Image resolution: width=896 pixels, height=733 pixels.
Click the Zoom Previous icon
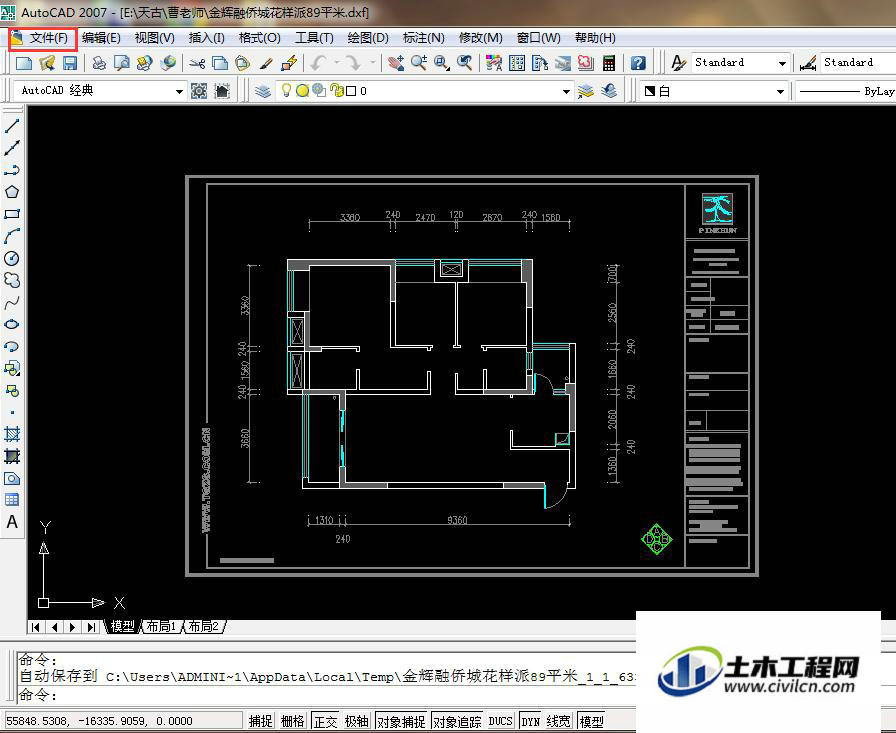465,63
